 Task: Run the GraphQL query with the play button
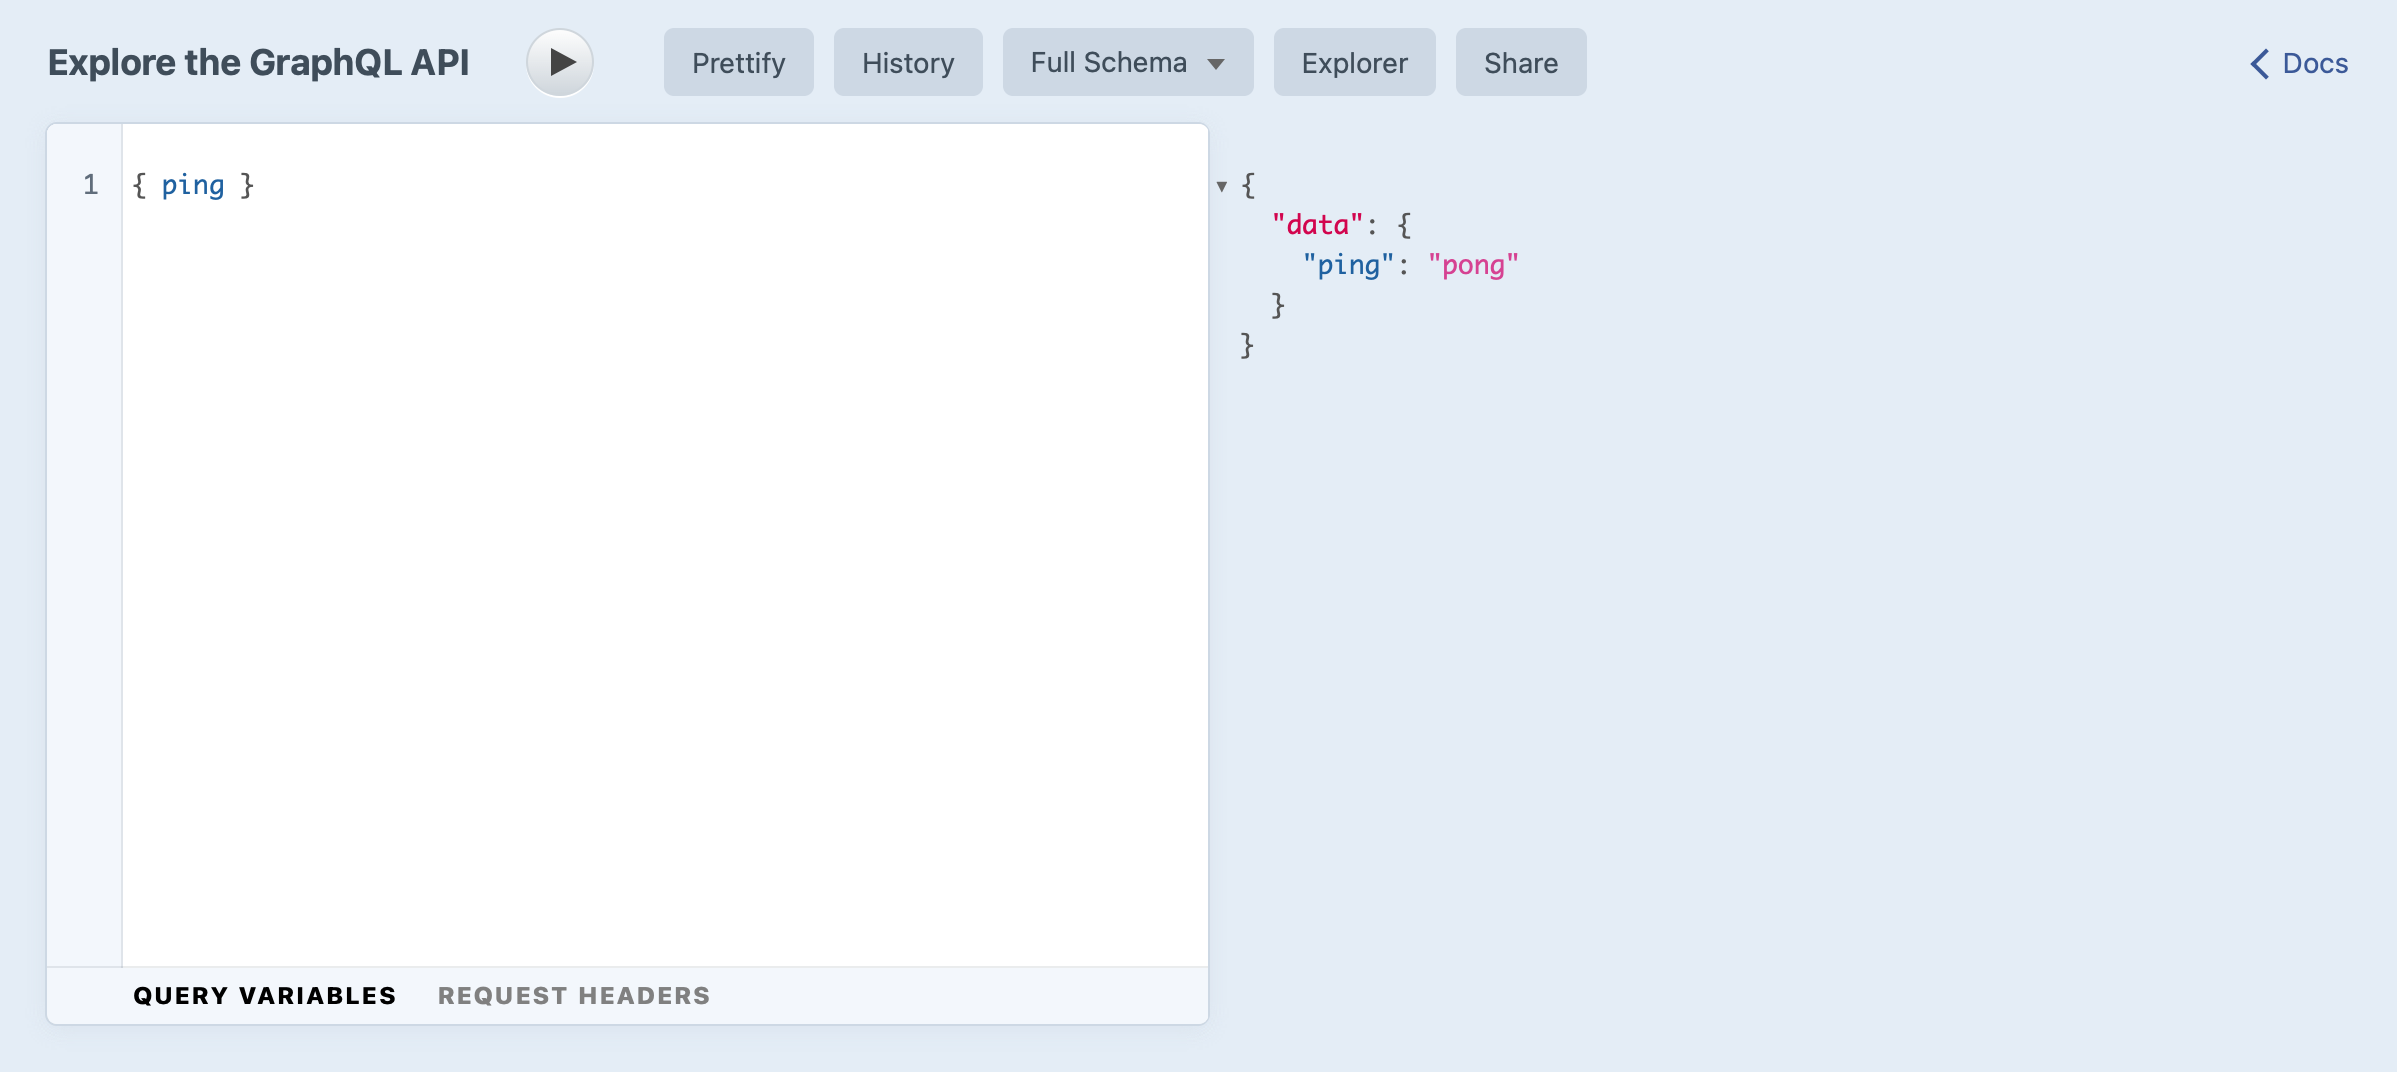[559, 61]
